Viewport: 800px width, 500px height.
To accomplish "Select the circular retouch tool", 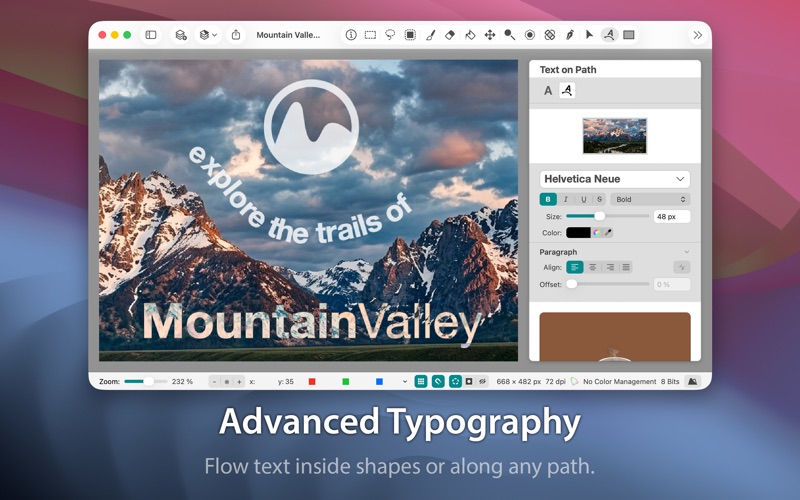I will [x=530, y=35].
